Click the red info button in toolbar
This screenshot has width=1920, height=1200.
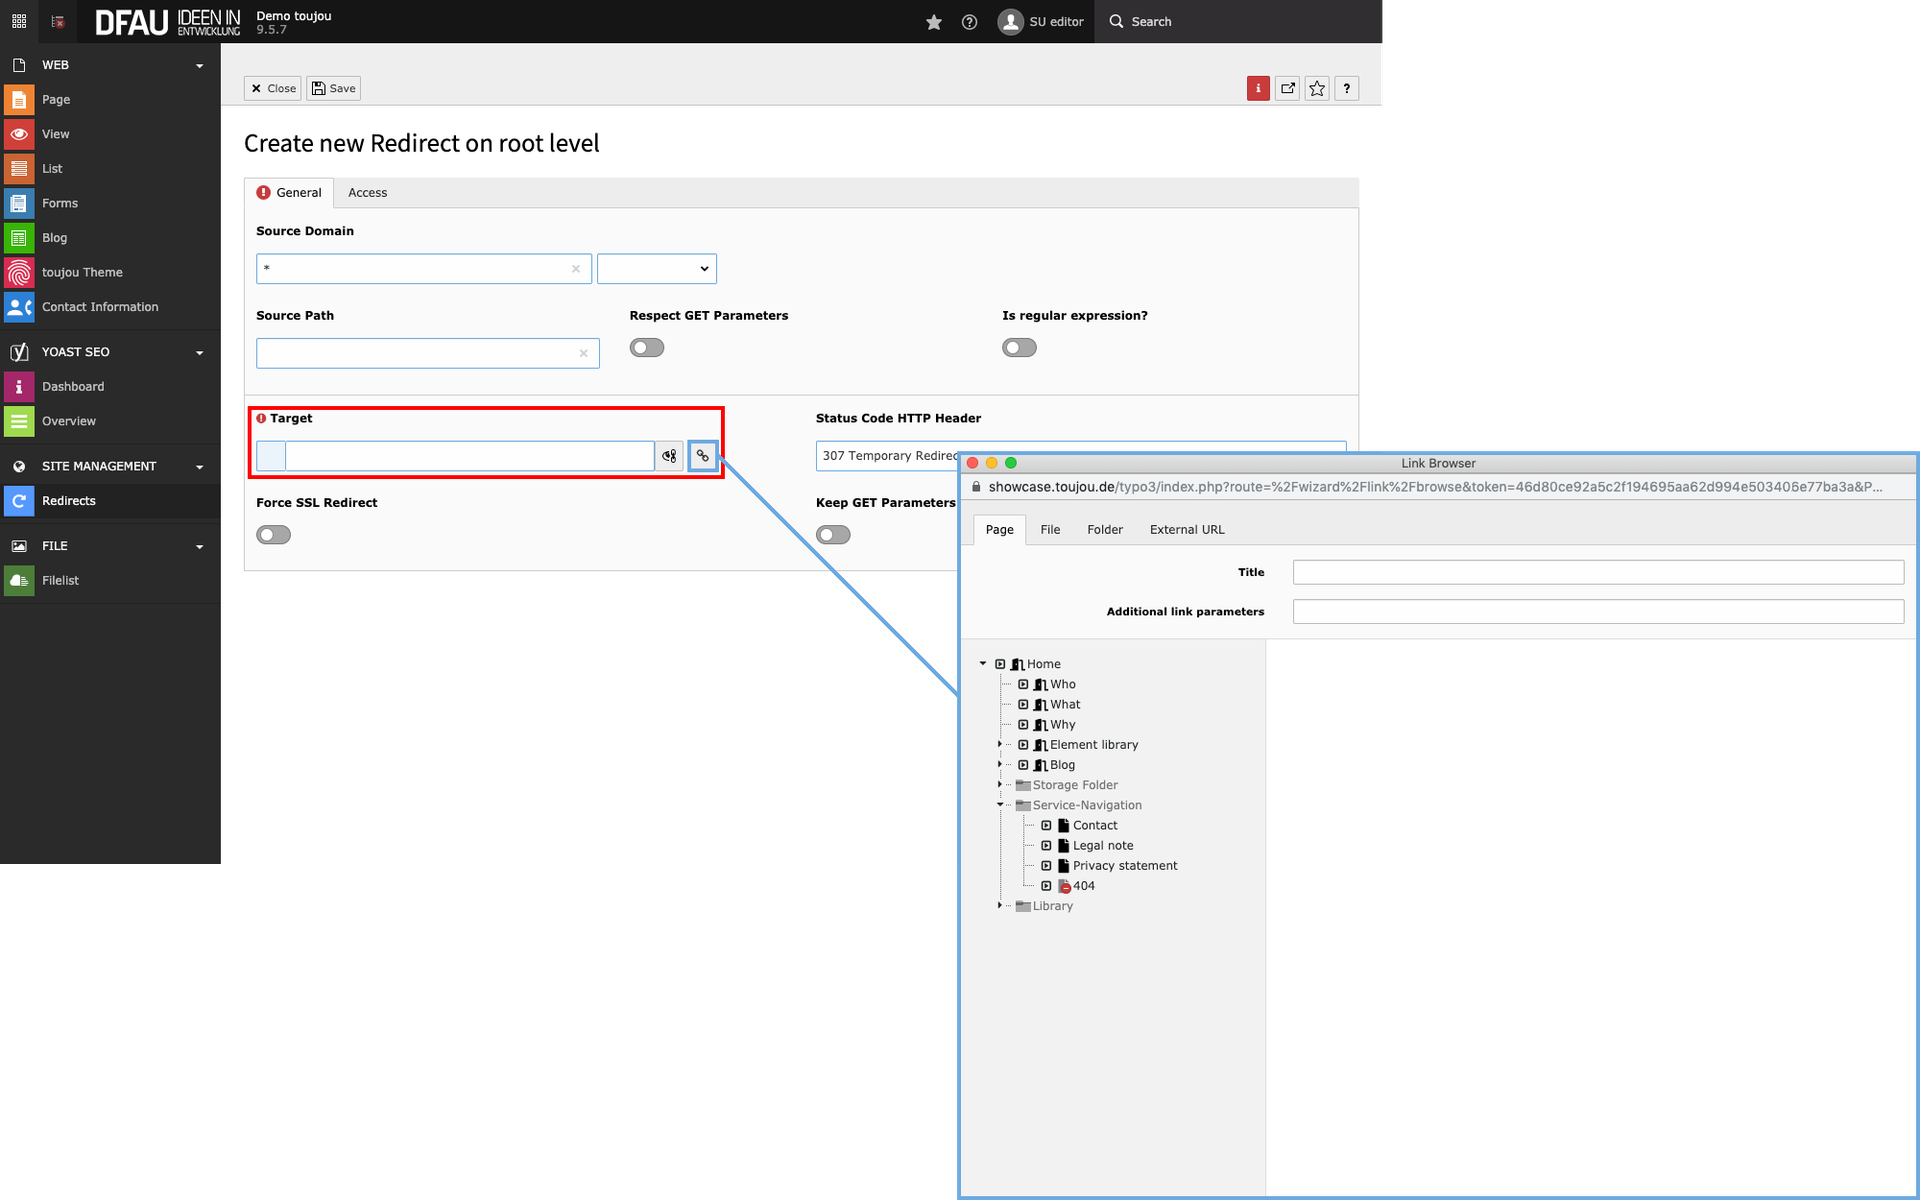[x=1258, y=88]
